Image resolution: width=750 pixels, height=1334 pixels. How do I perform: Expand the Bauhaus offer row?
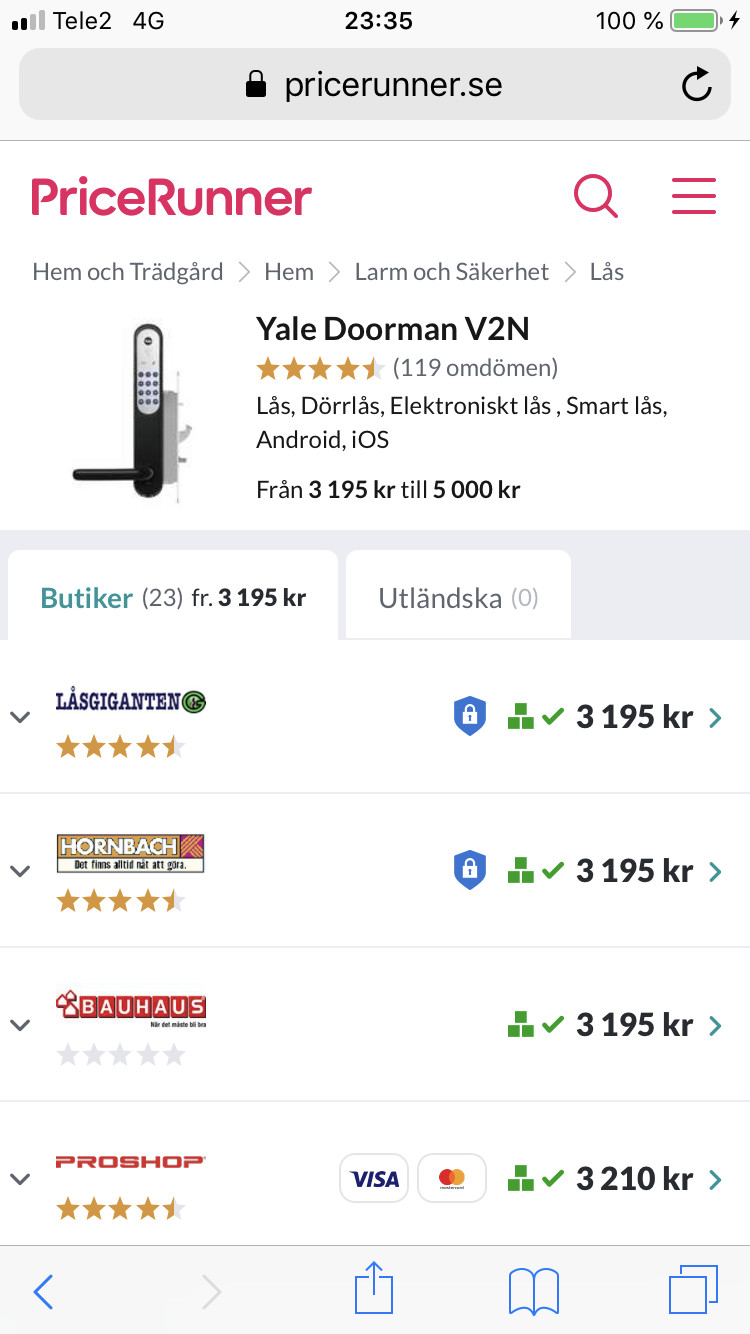tap(20, 1025)
